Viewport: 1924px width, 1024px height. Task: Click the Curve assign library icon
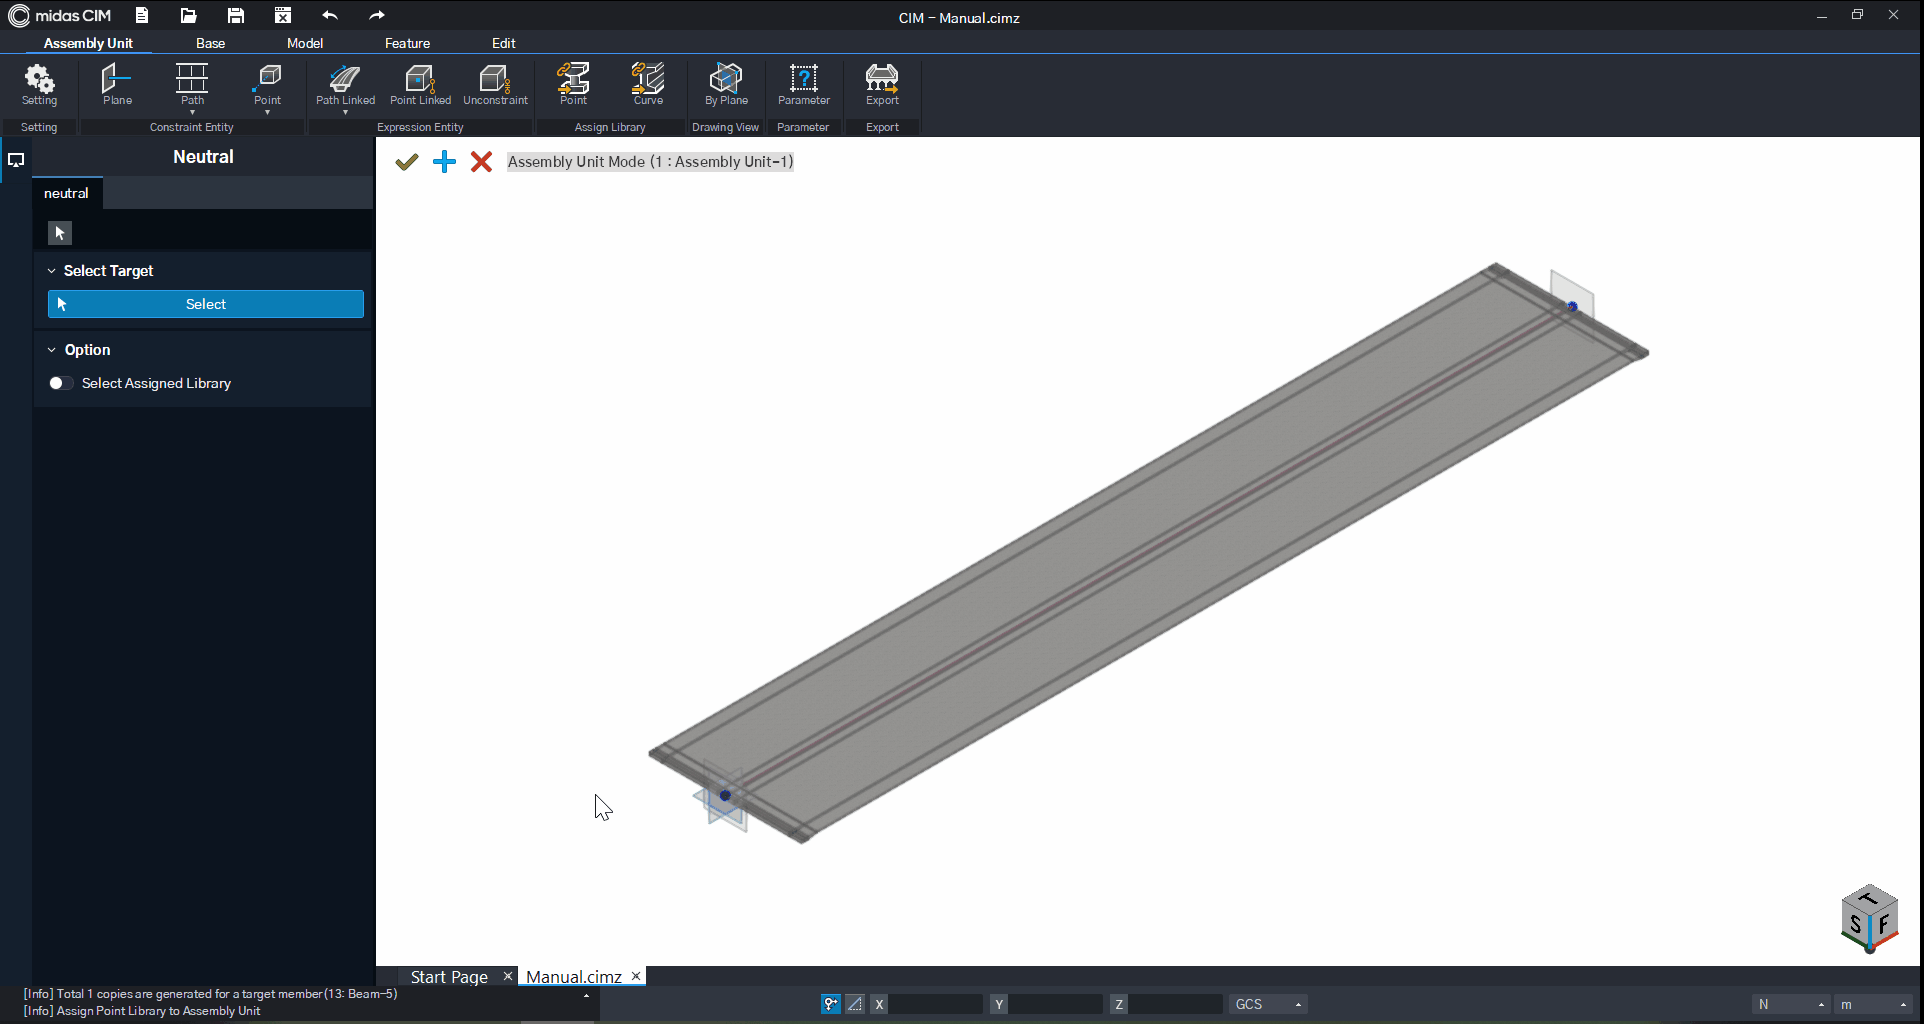[x=648, y=84]
